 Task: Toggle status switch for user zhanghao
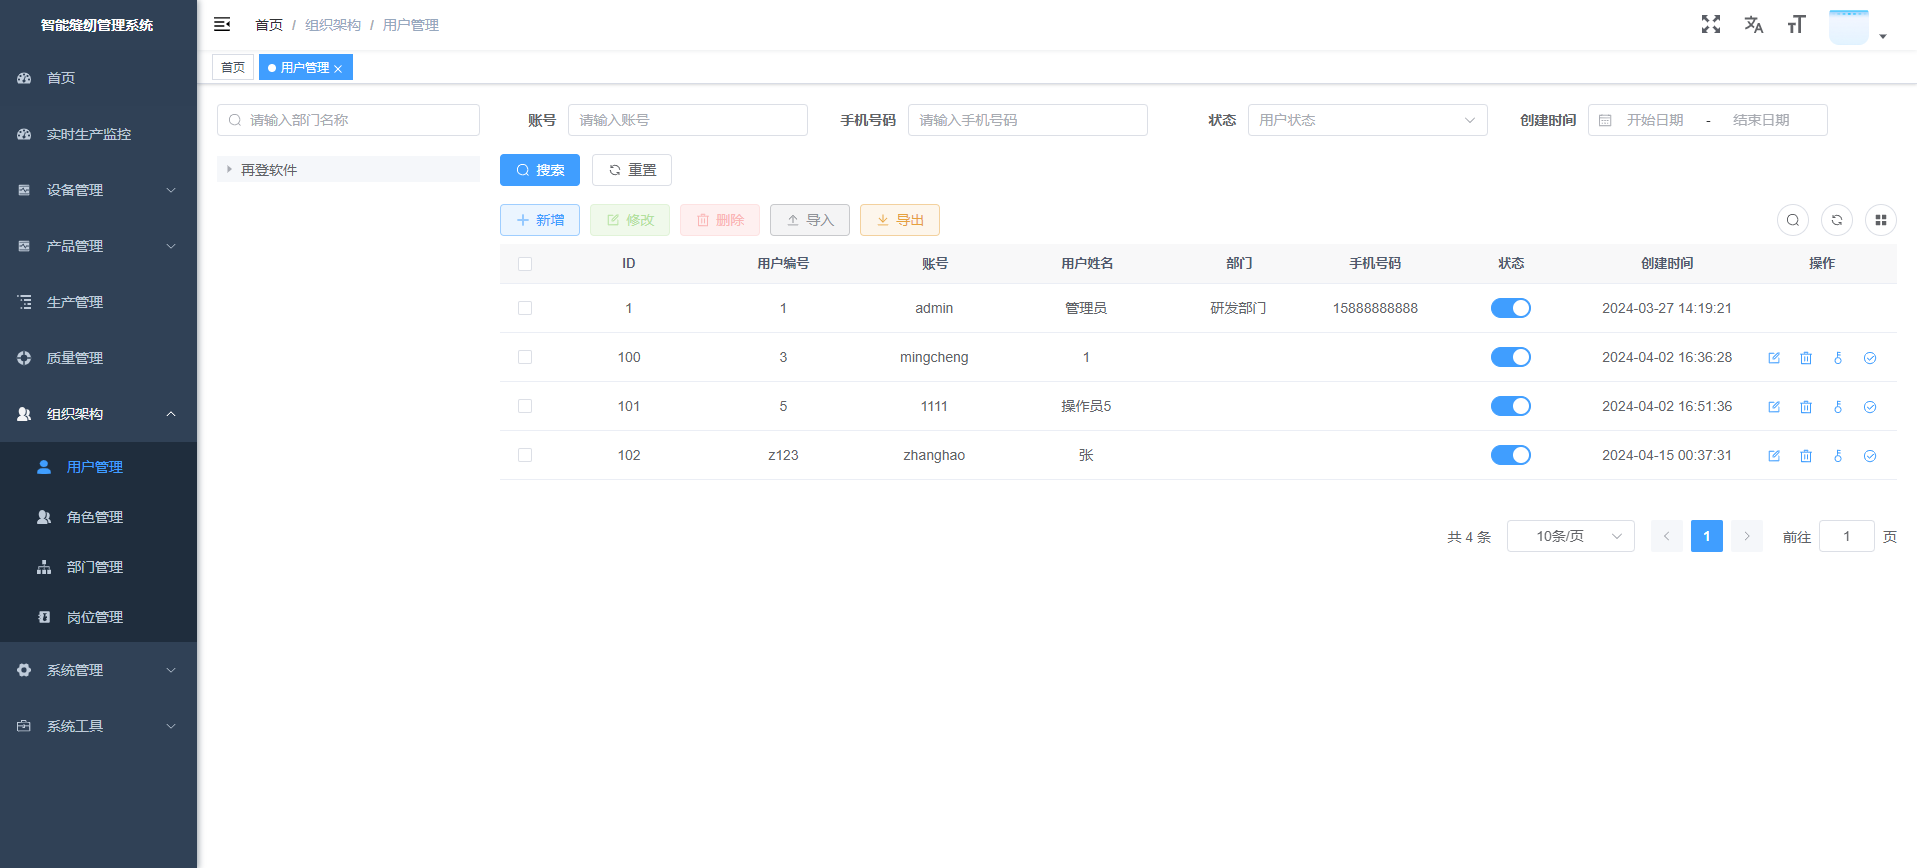coord(1510,455)
